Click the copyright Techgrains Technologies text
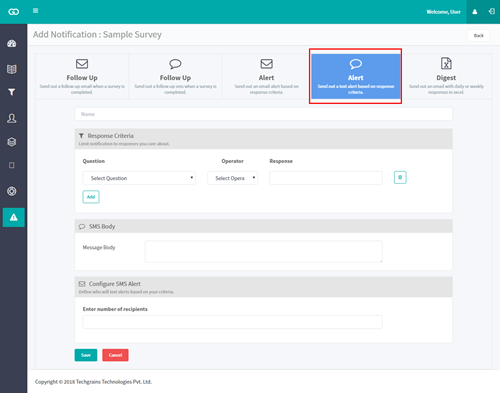The height and width of the screenshot is (393, 500). click(x=93, y=382)
